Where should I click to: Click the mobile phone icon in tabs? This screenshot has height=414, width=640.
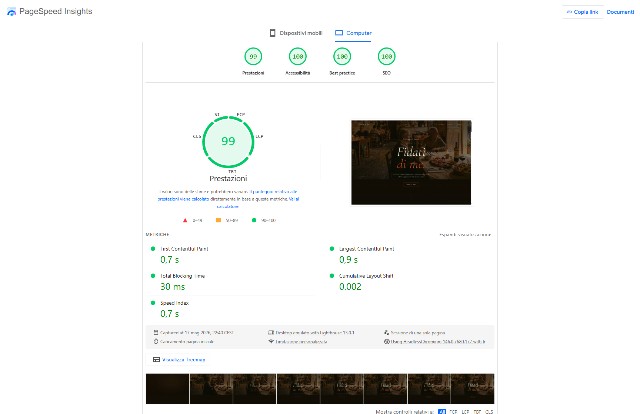tap(272, 33)
